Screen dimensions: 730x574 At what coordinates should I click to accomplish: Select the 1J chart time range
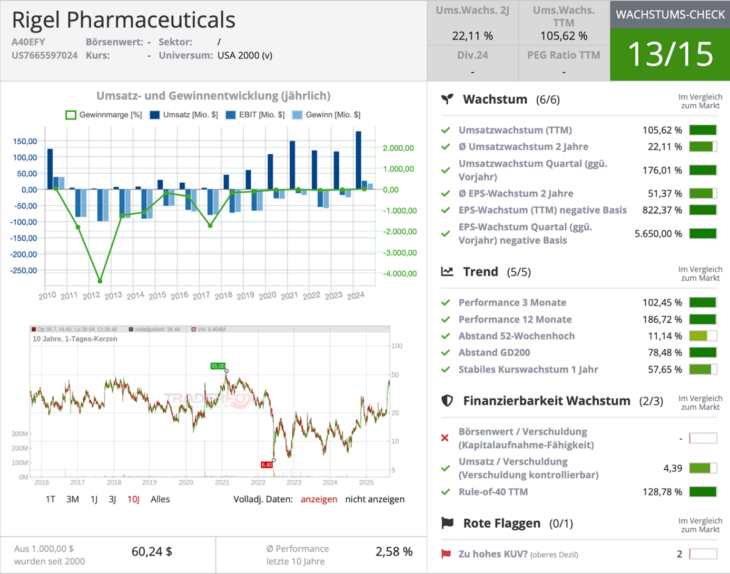94,499
